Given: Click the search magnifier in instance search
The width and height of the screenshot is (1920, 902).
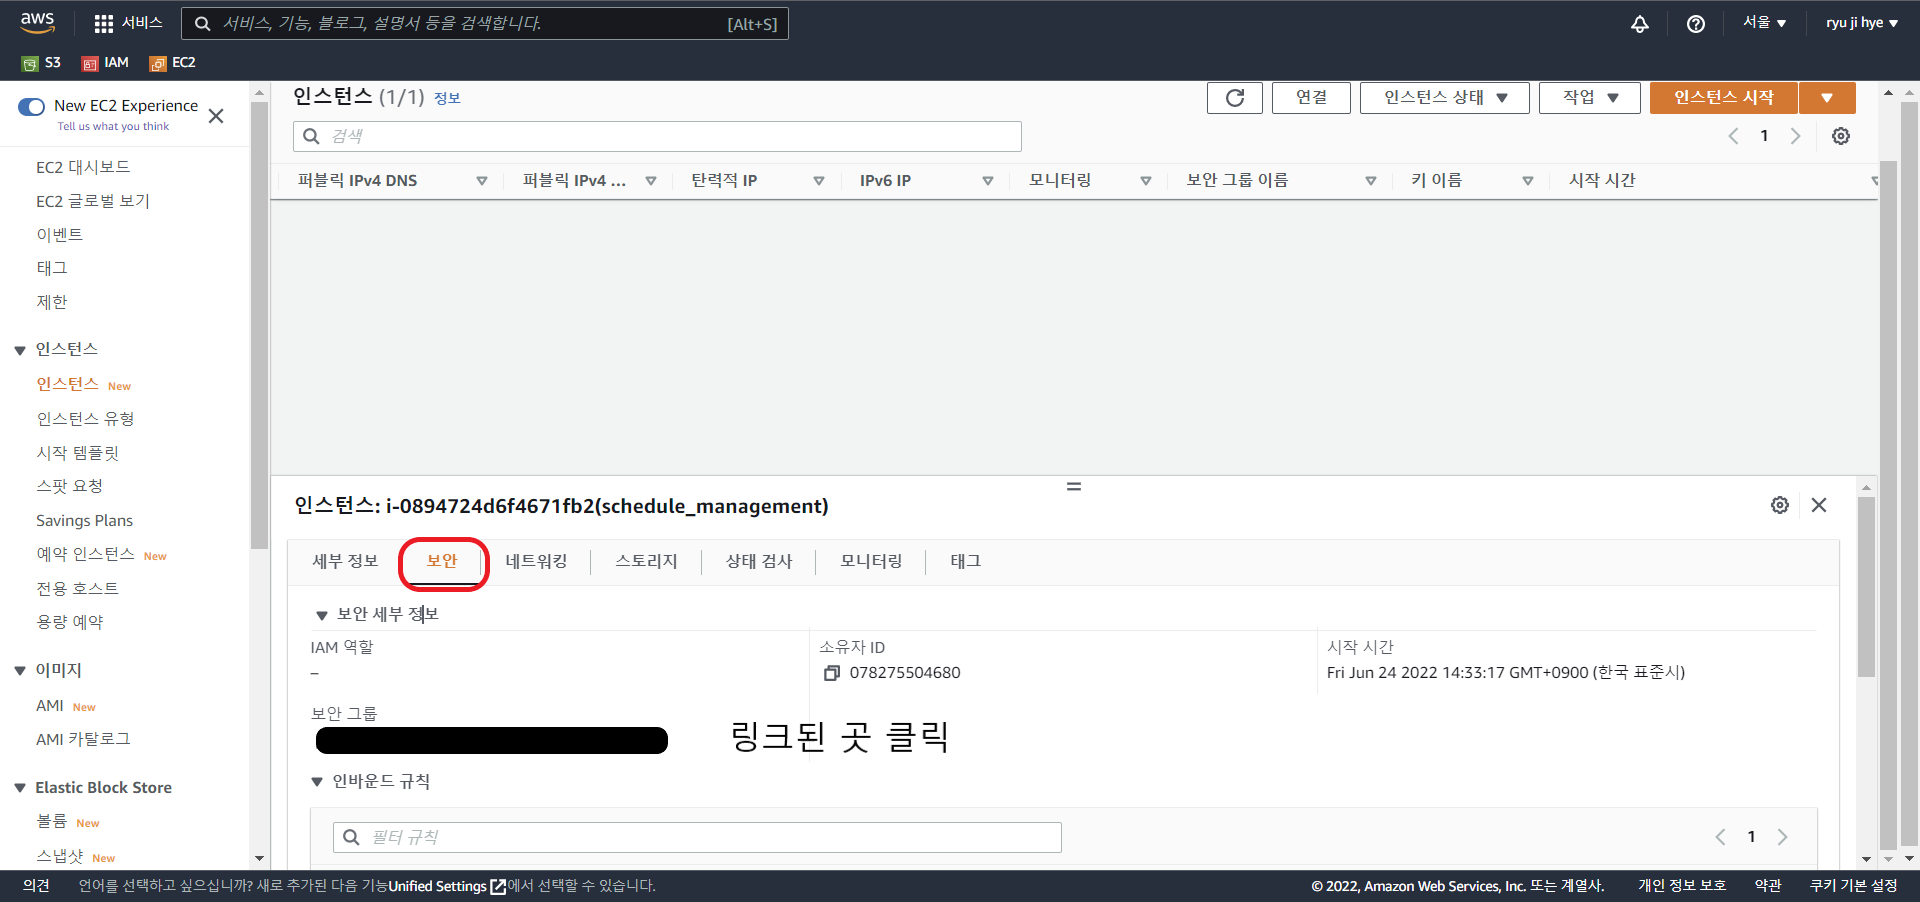Looking at the screenshot, I should pos(311,136).
